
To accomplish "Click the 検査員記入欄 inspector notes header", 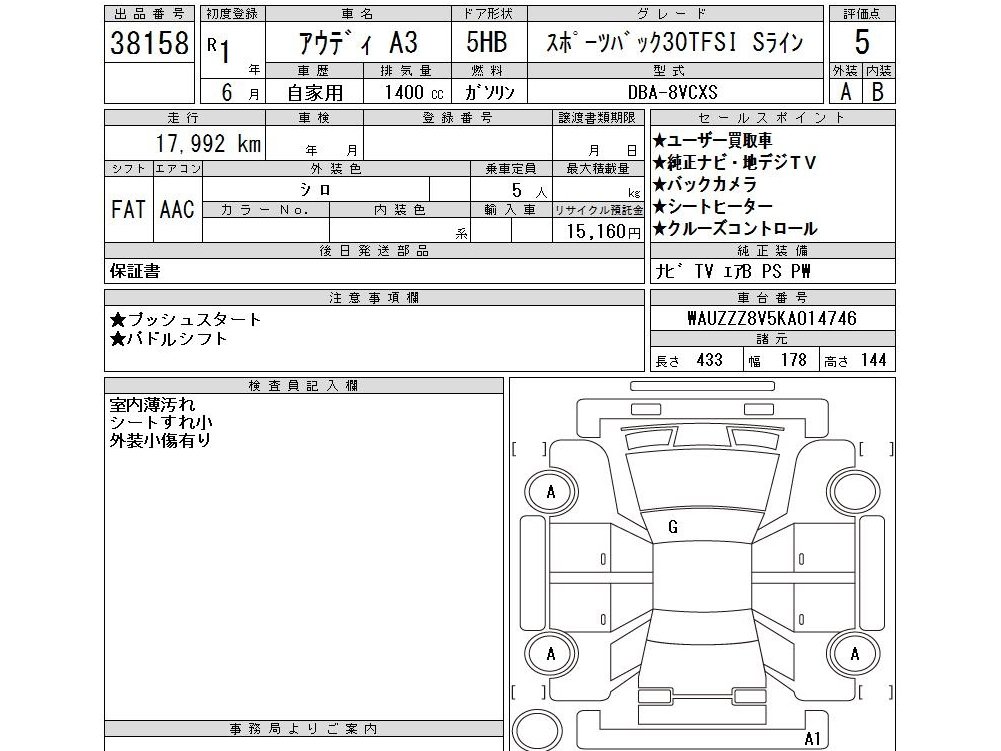I will tap(304, 386).
